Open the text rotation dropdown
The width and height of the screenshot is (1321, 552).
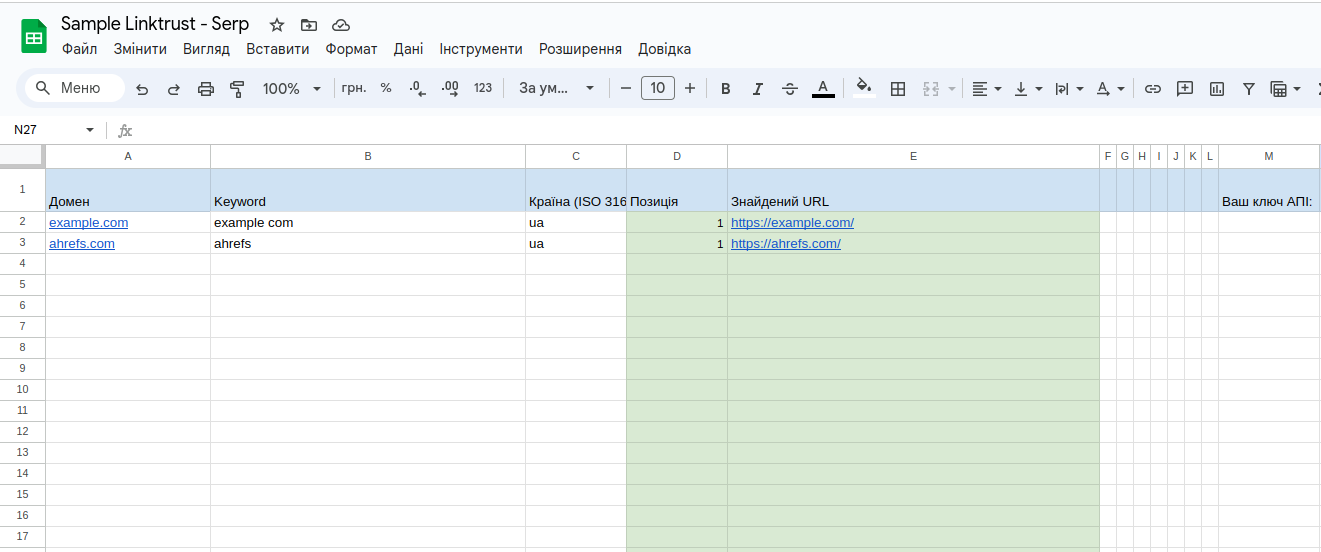(1110, 89)
